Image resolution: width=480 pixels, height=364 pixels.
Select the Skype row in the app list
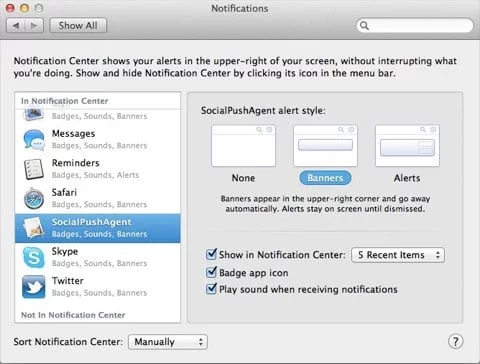click(x=98, y=257)
